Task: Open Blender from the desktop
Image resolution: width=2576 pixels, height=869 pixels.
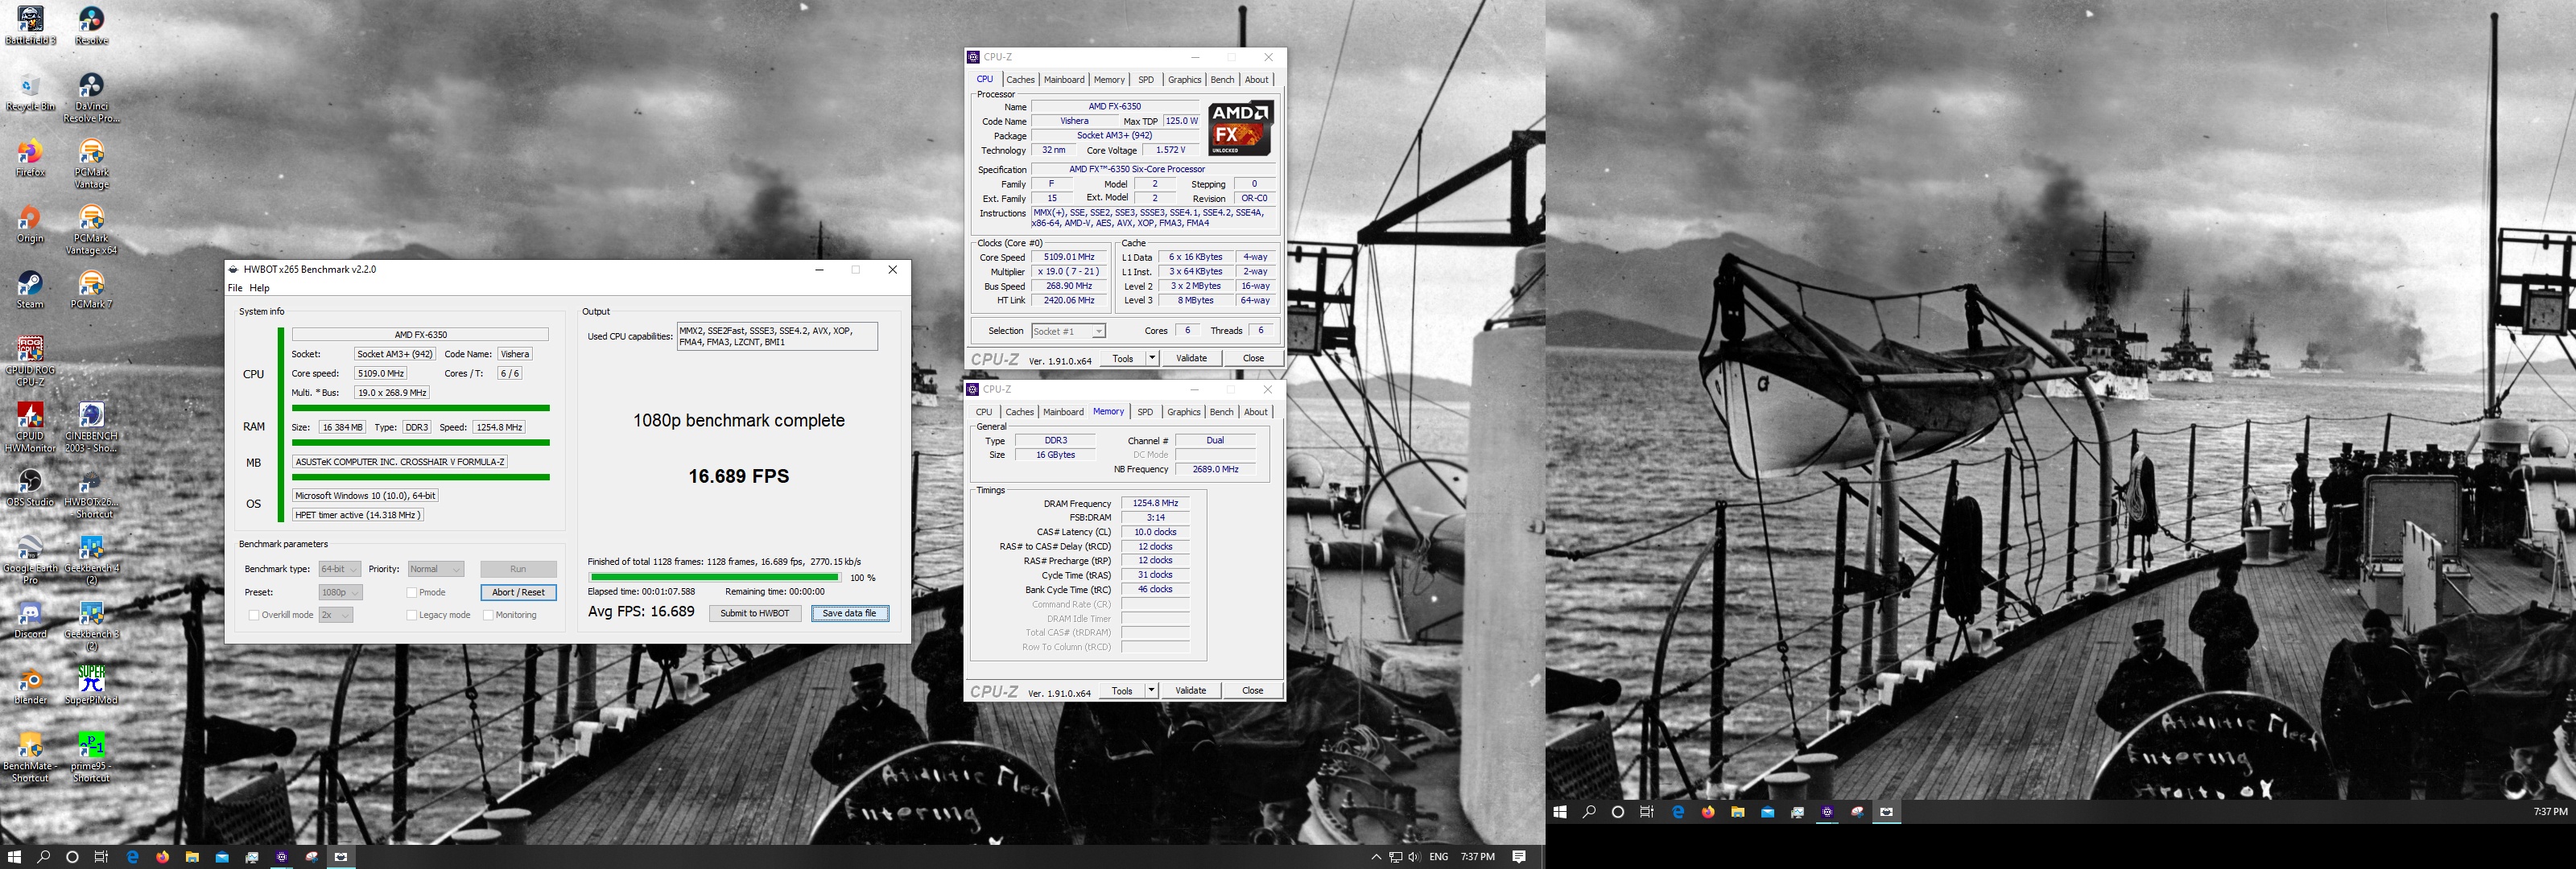Action: coord(30,685)
